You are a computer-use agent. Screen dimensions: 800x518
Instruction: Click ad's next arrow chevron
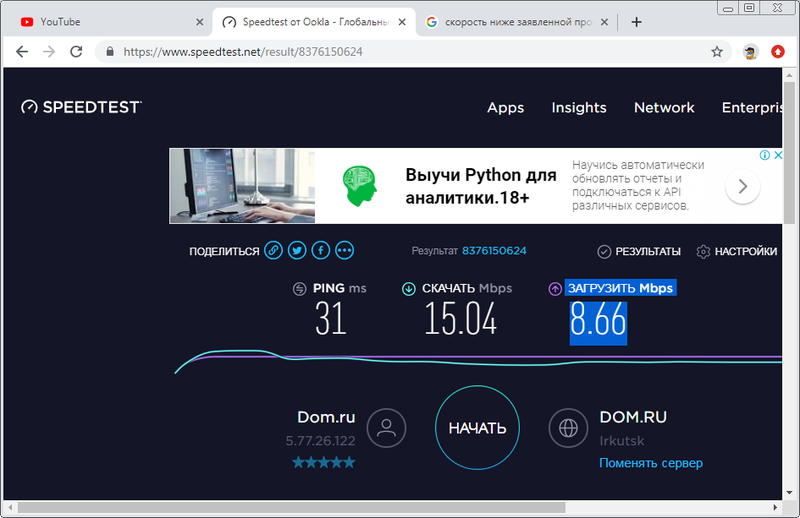[x=743, y=186]
